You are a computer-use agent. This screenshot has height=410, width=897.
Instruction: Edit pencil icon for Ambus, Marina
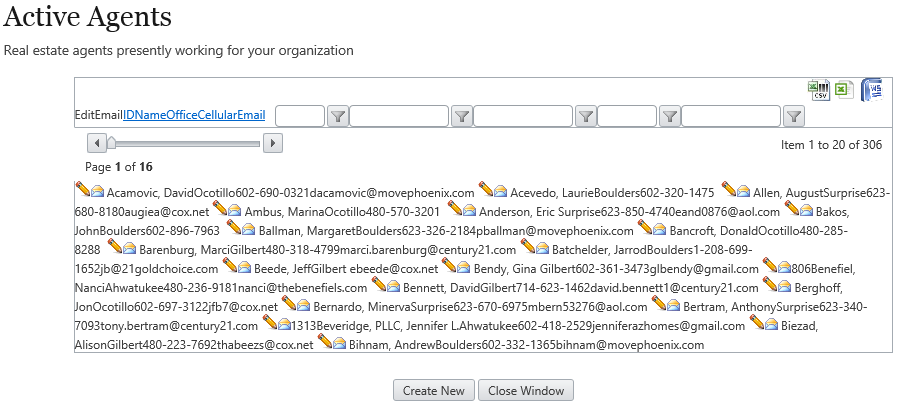coord(220,208)
